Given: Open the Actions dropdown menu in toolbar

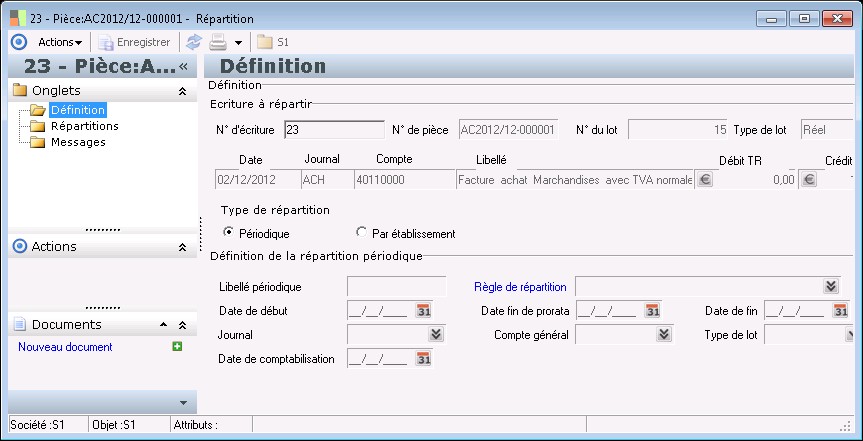Looking at the screenshot, I should tap(60, 42).
